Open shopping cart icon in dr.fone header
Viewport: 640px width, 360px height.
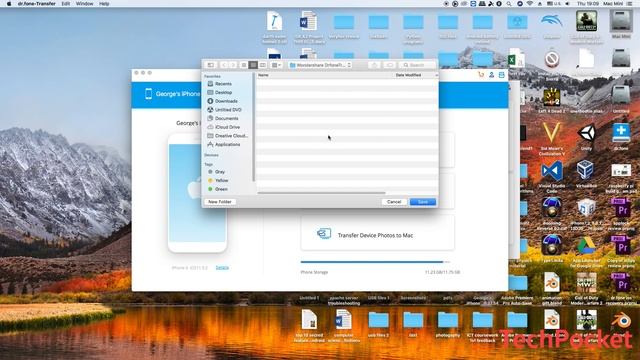(481, 75)
